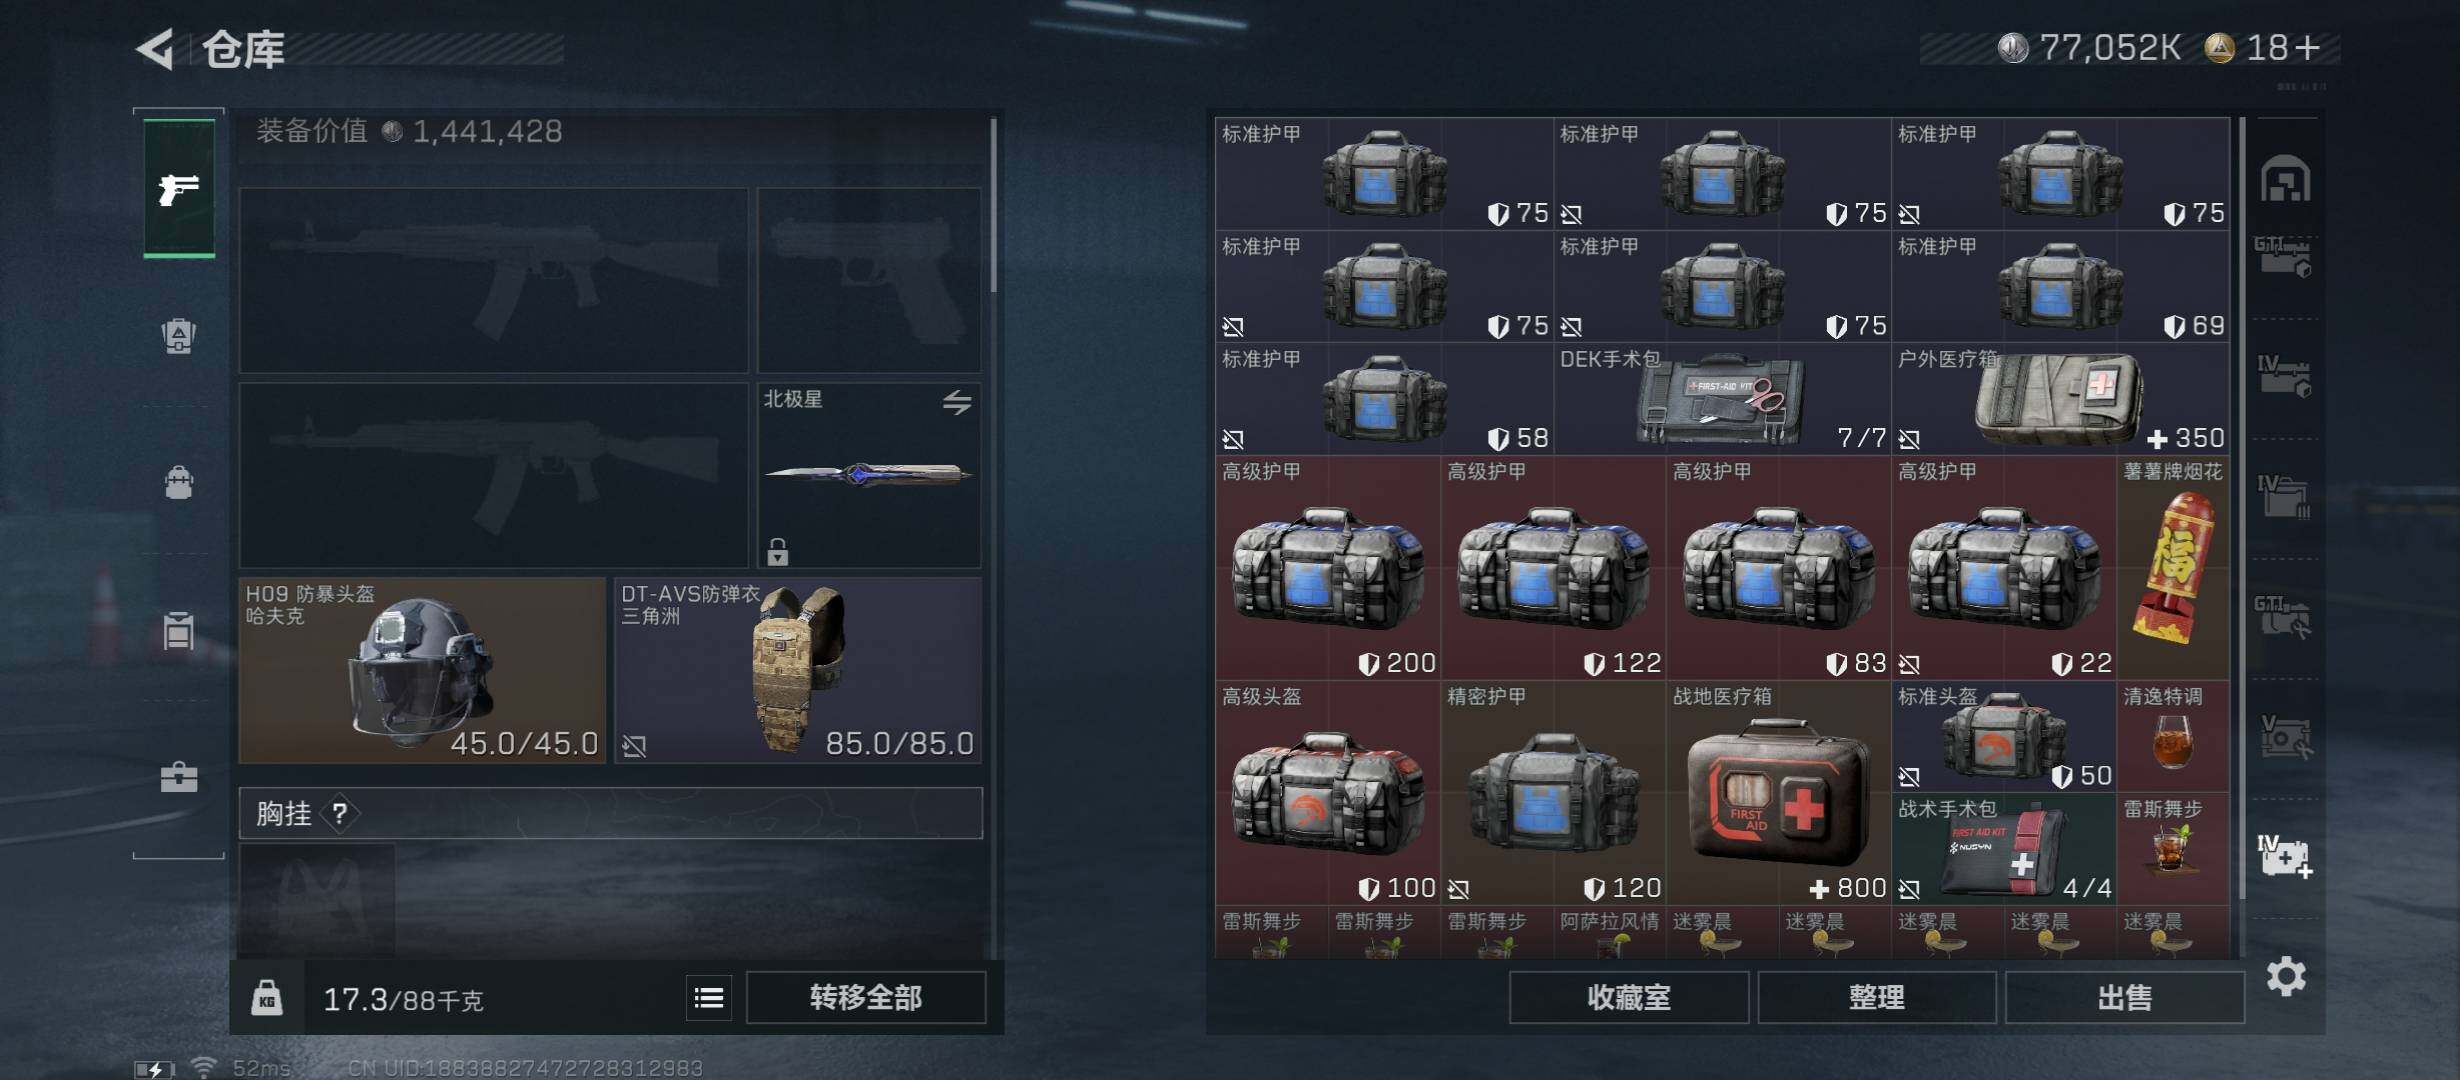The width and height of the screenshot is (2460, 1080).
Task: Open the 胸挂 help question mark
Action: (340, 813)
